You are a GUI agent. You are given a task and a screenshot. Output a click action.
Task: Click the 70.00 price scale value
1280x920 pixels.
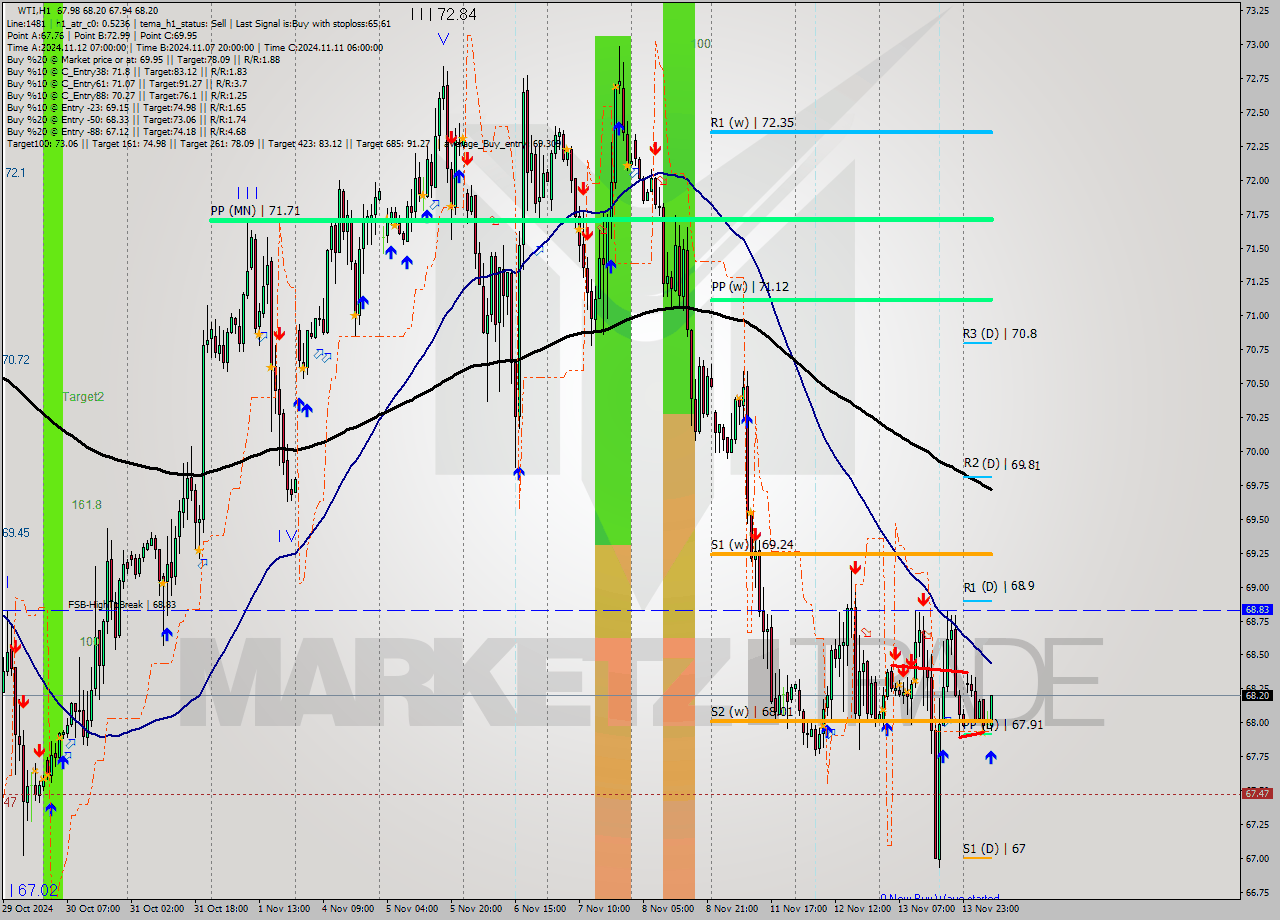pyautogui.click(x=1256, y=451)
